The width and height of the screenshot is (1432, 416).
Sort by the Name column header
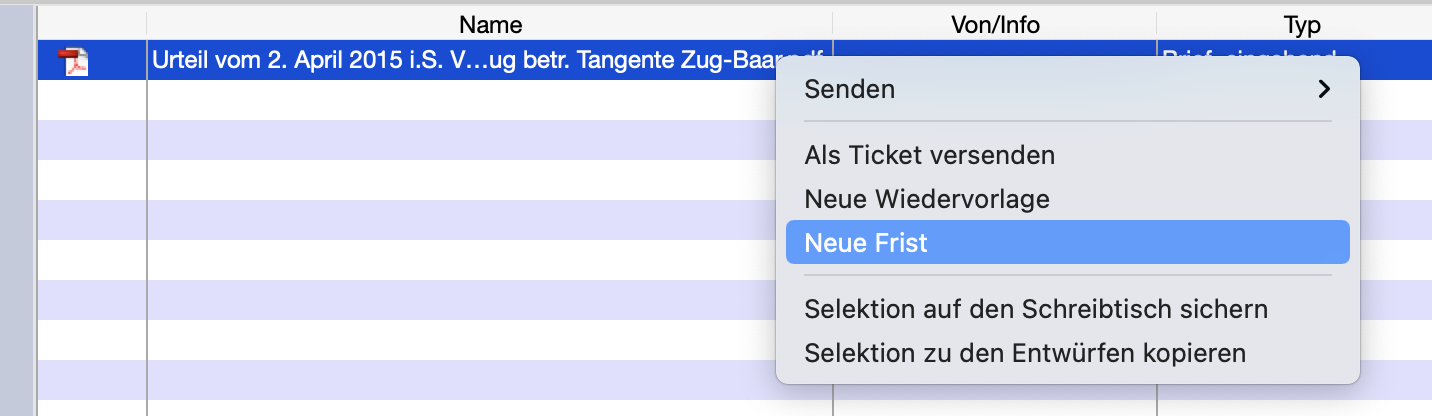coord(490,25)
